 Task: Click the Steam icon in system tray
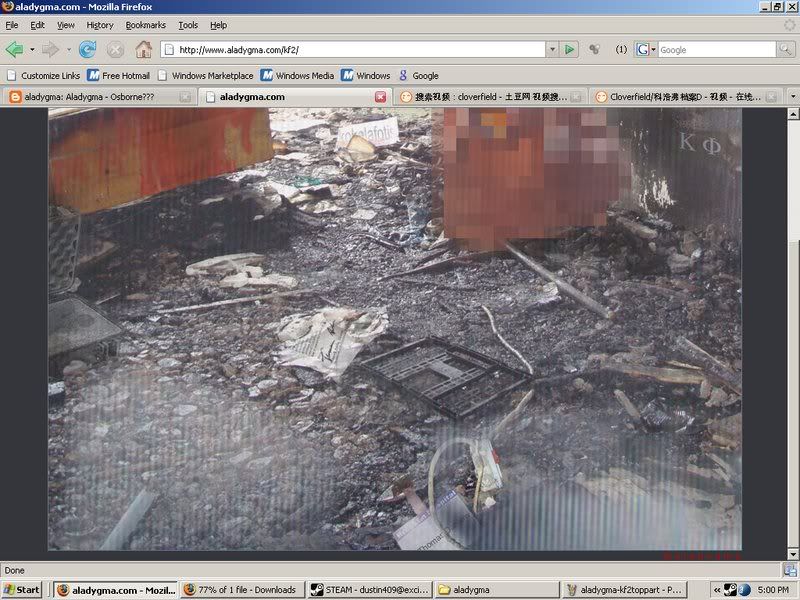tap(730, 590)
